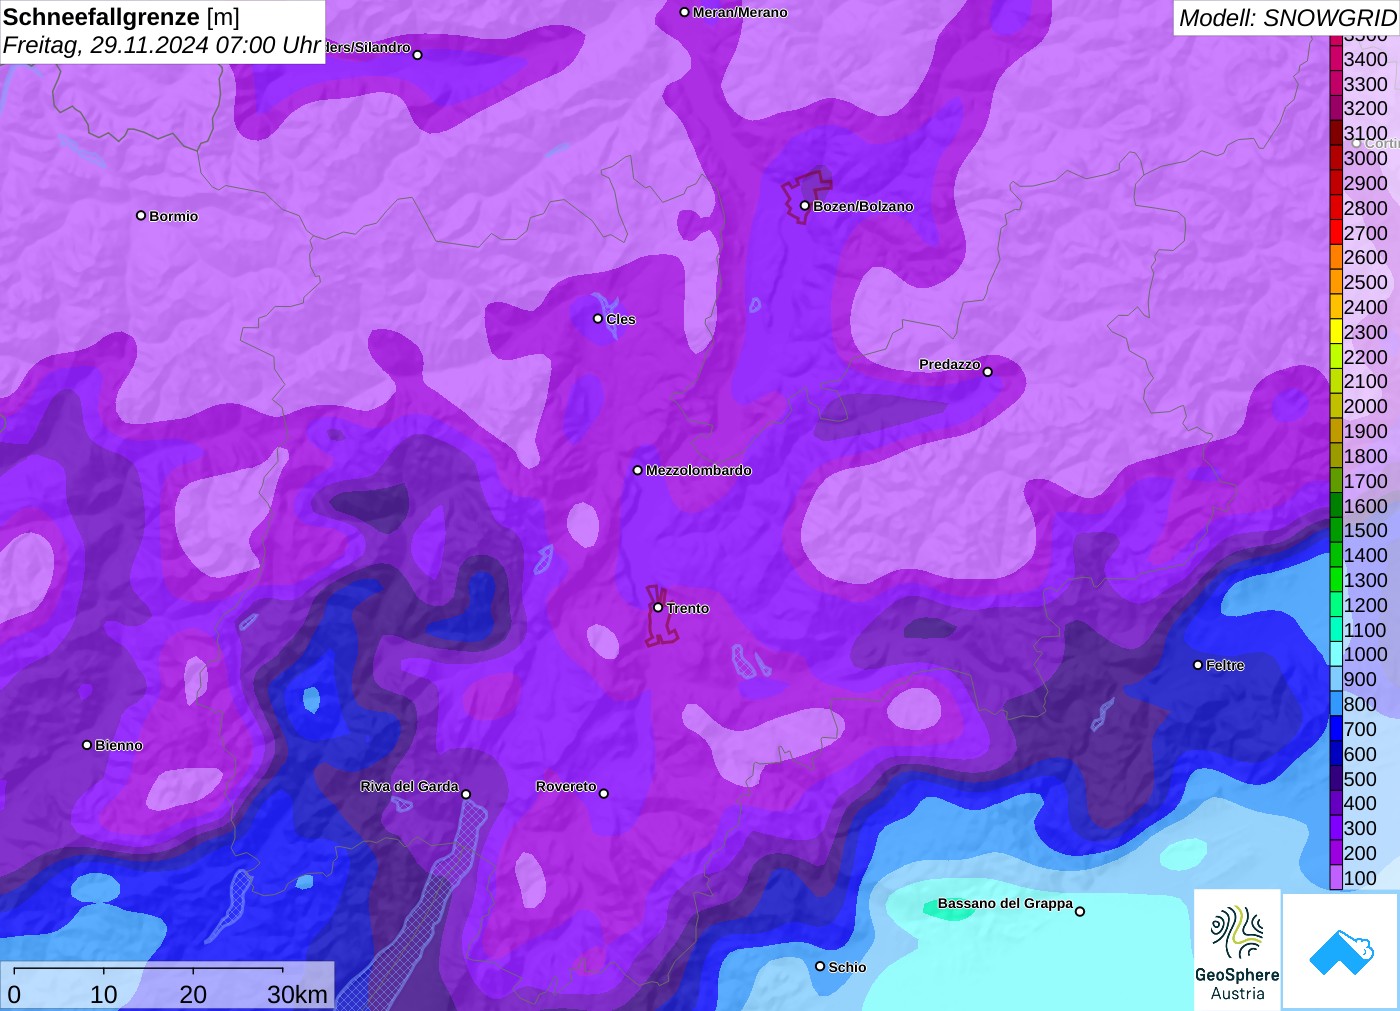Click the 'Mezzolombardo' label text
1400x1011 pixels.
click(698, 470)
